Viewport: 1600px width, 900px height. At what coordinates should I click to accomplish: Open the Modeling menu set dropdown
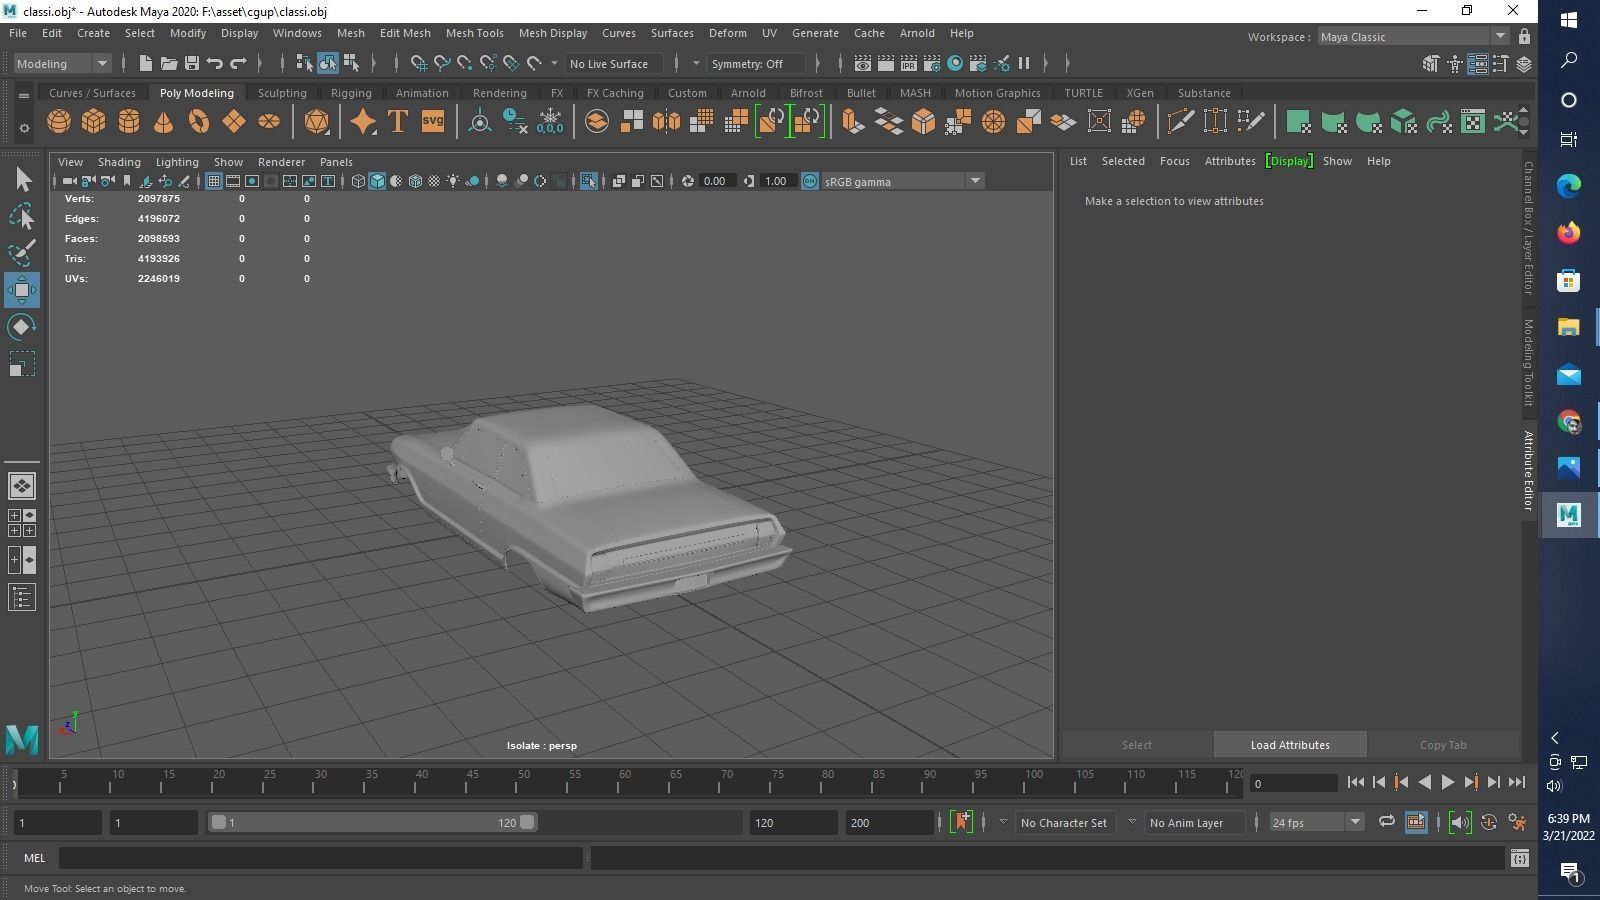pyautogui.click(x=62, y=63)
